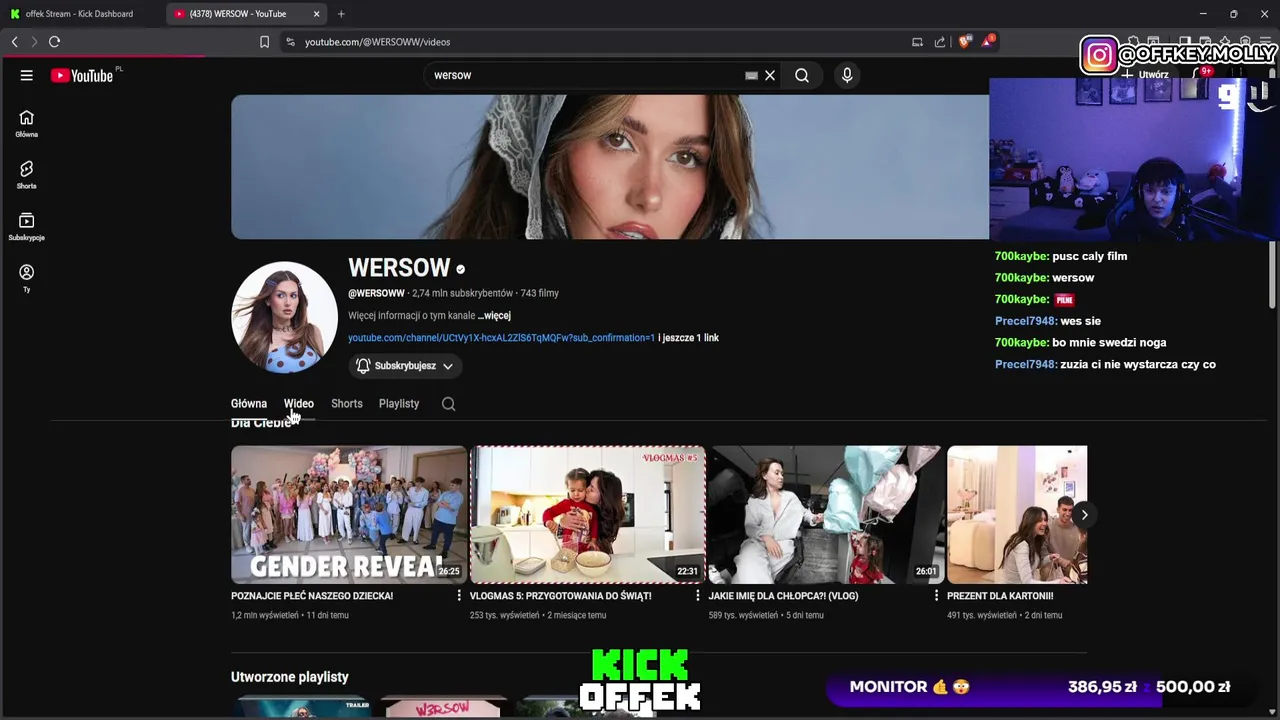Open the YouTube hamburger guide menu

27,75
